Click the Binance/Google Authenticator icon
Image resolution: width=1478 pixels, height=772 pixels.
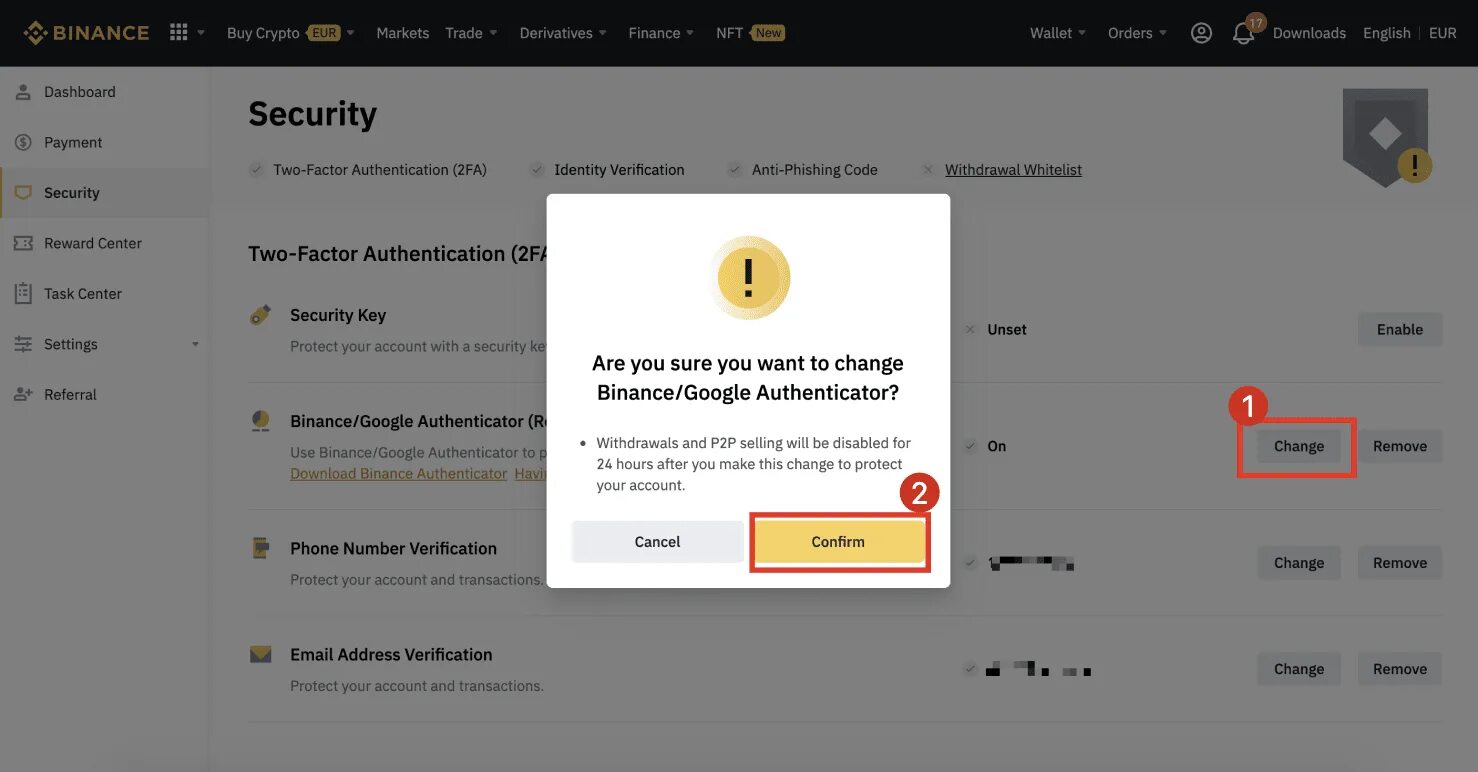[260, 421]
